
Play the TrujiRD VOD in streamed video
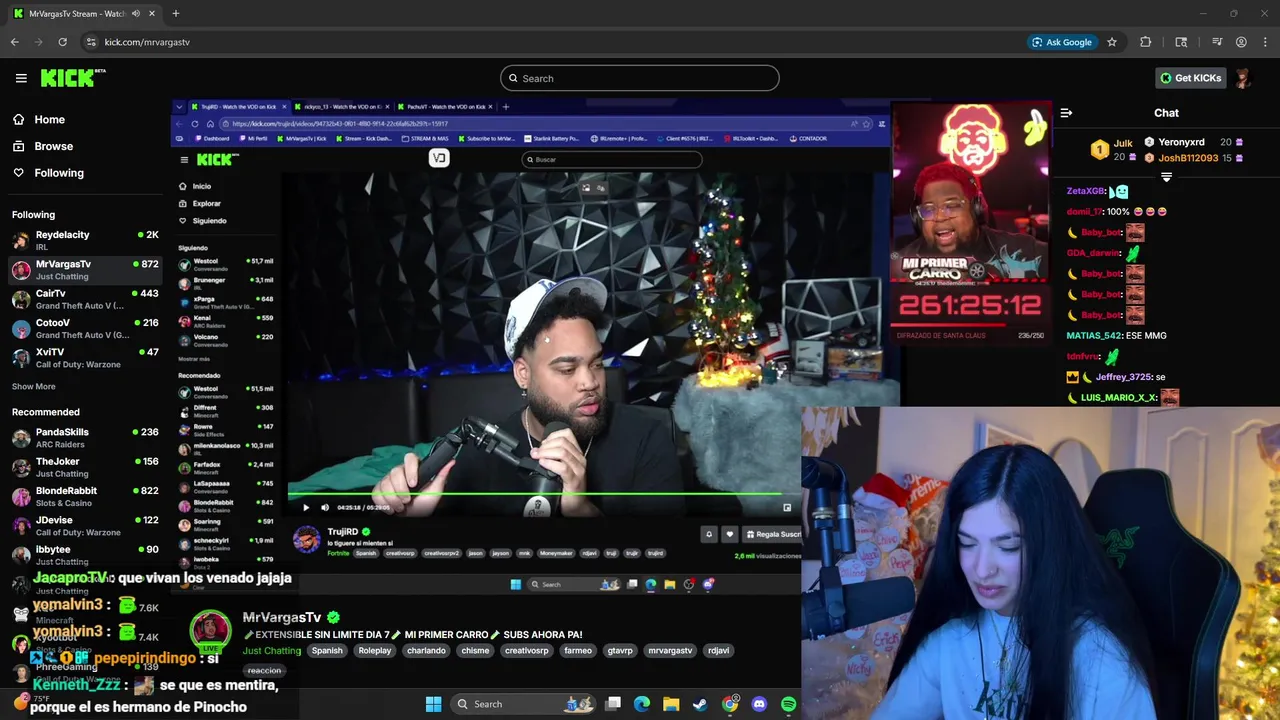click(306, 507)
